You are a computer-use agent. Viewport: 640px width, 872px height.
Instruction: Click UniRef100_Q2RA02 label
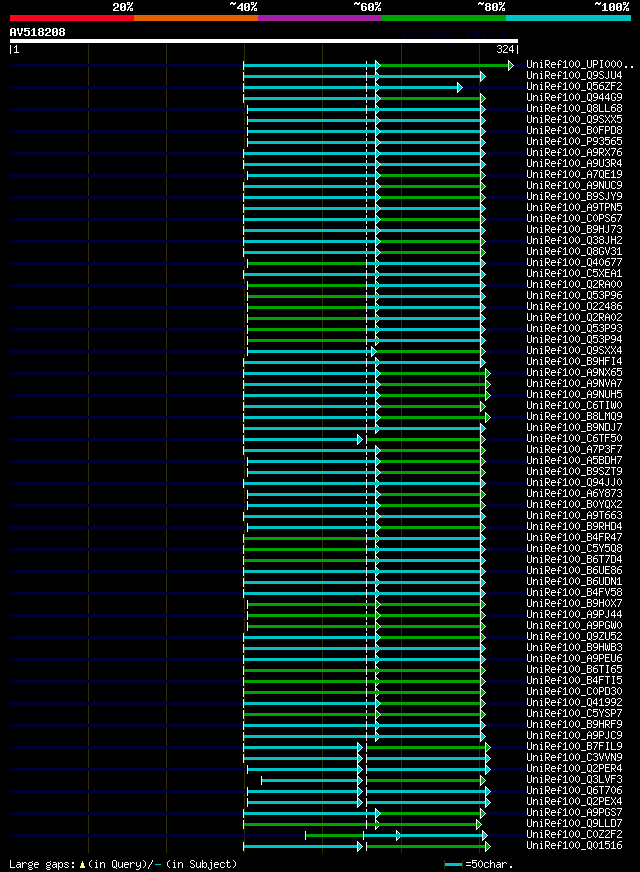tap(574, 318)
